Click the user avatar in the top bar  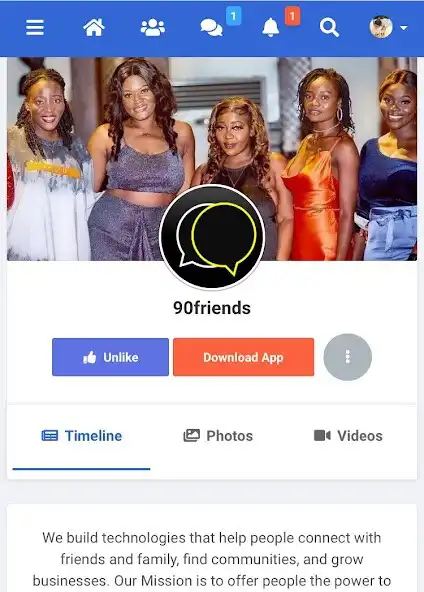tap(381, 27)
